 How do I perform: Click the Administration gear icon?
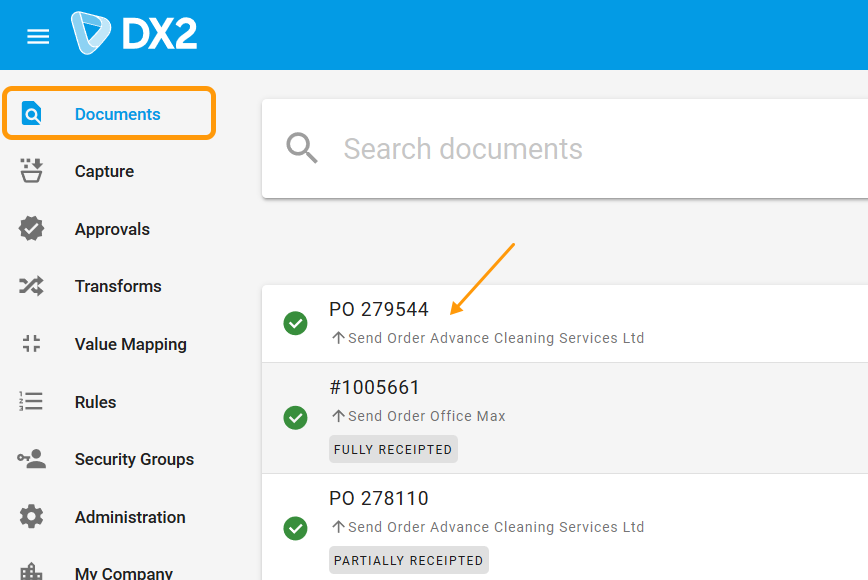click(30, 516)
